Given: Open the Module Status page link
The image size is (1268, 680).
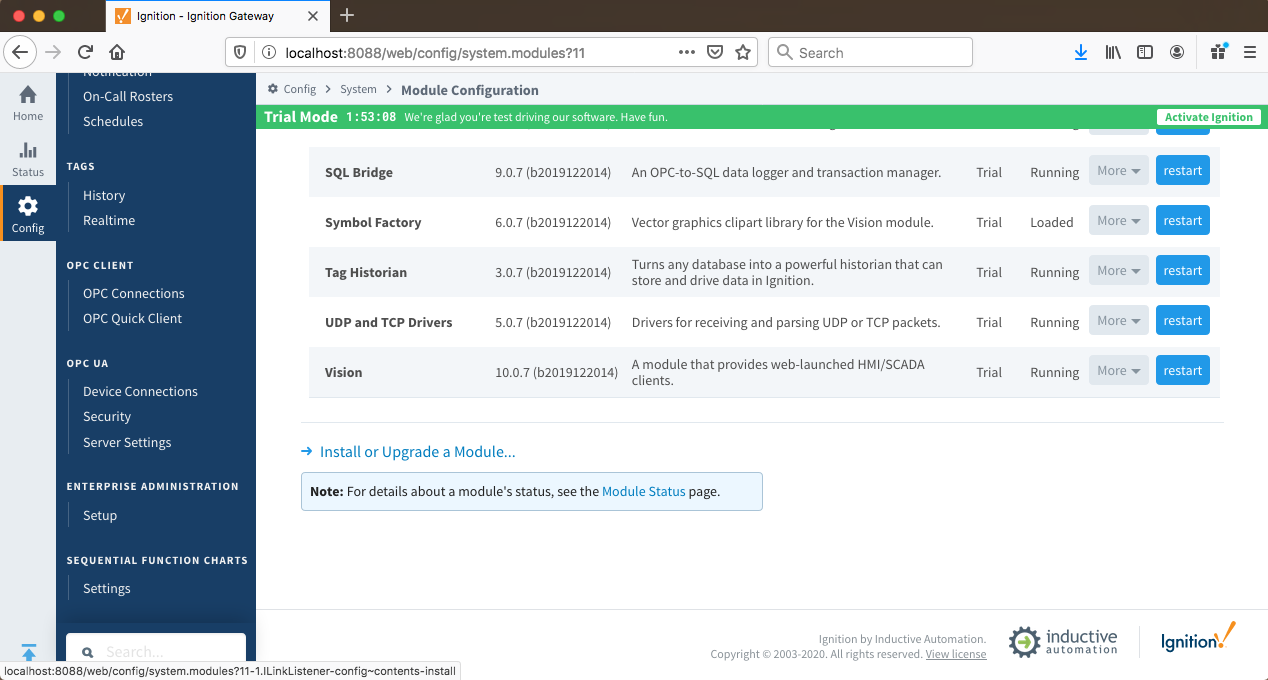Looking at the screenshot, I should click(x=644, y=492).
